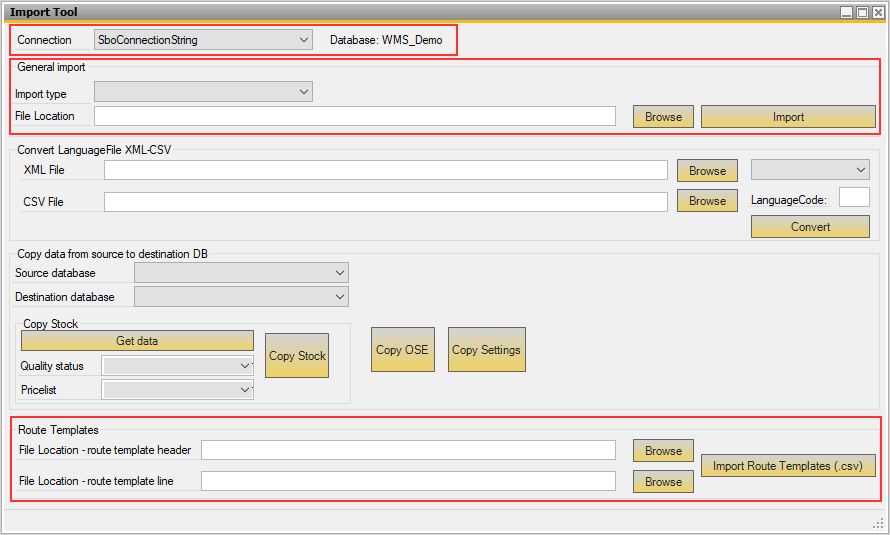Open the Pricelist dropdown
The image size is (890, 535).
(x=177, y=390)
